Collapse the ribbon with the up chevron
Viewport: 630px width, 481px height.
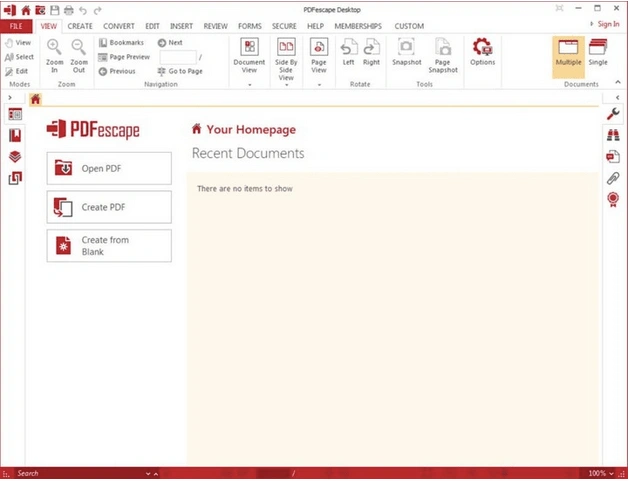pos(618,82)
